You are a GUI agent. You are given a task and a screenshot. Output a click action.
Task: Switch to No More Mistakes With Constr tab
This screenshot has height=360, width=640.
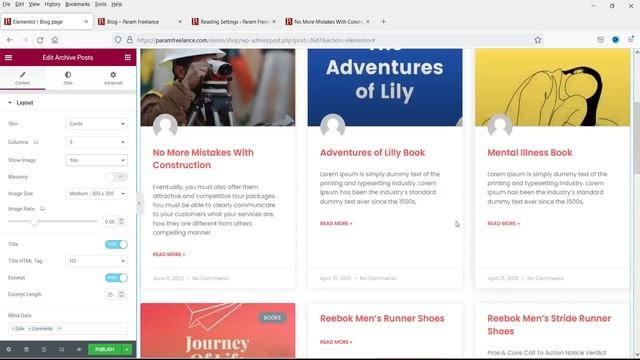coord(327,22)
